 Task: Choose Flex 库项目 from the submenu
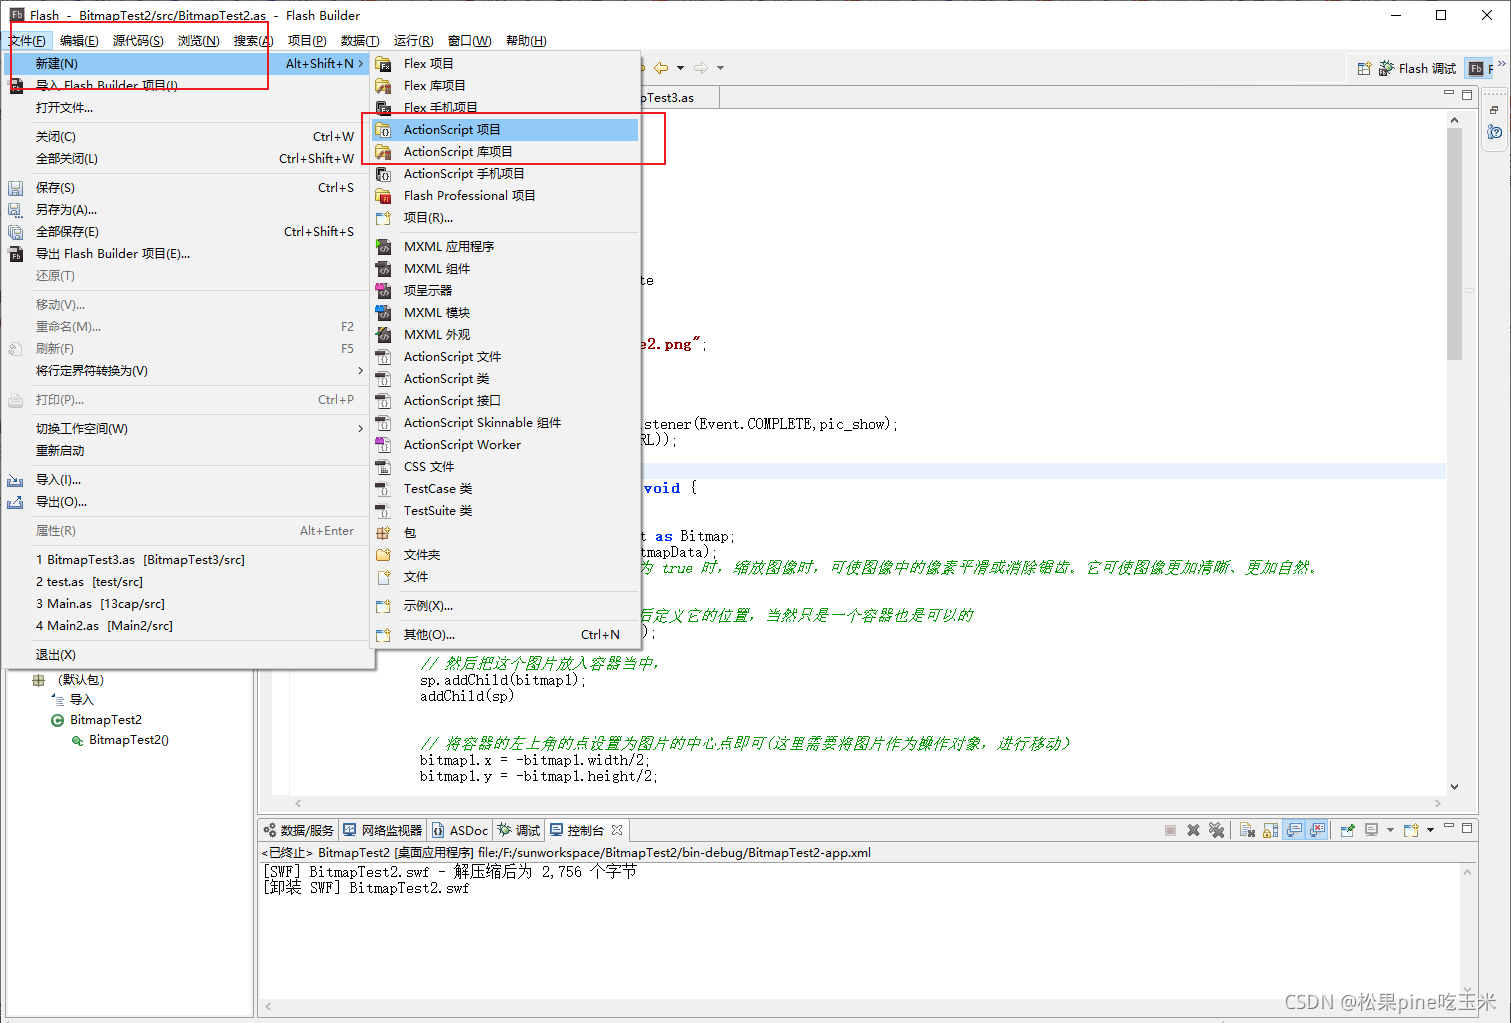(x=505, y=86)
